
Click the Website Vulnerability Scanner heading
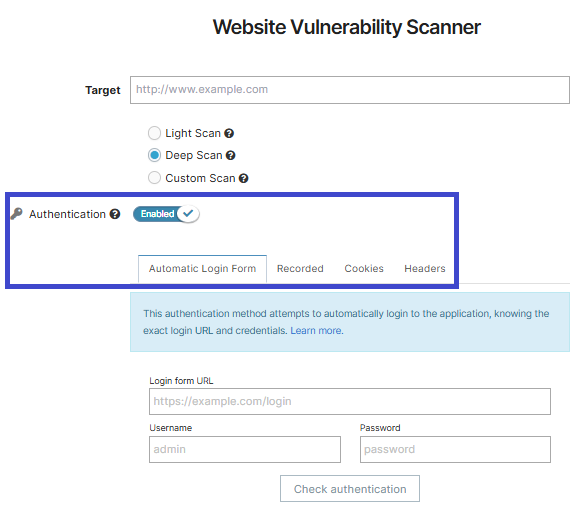(347, 27)
